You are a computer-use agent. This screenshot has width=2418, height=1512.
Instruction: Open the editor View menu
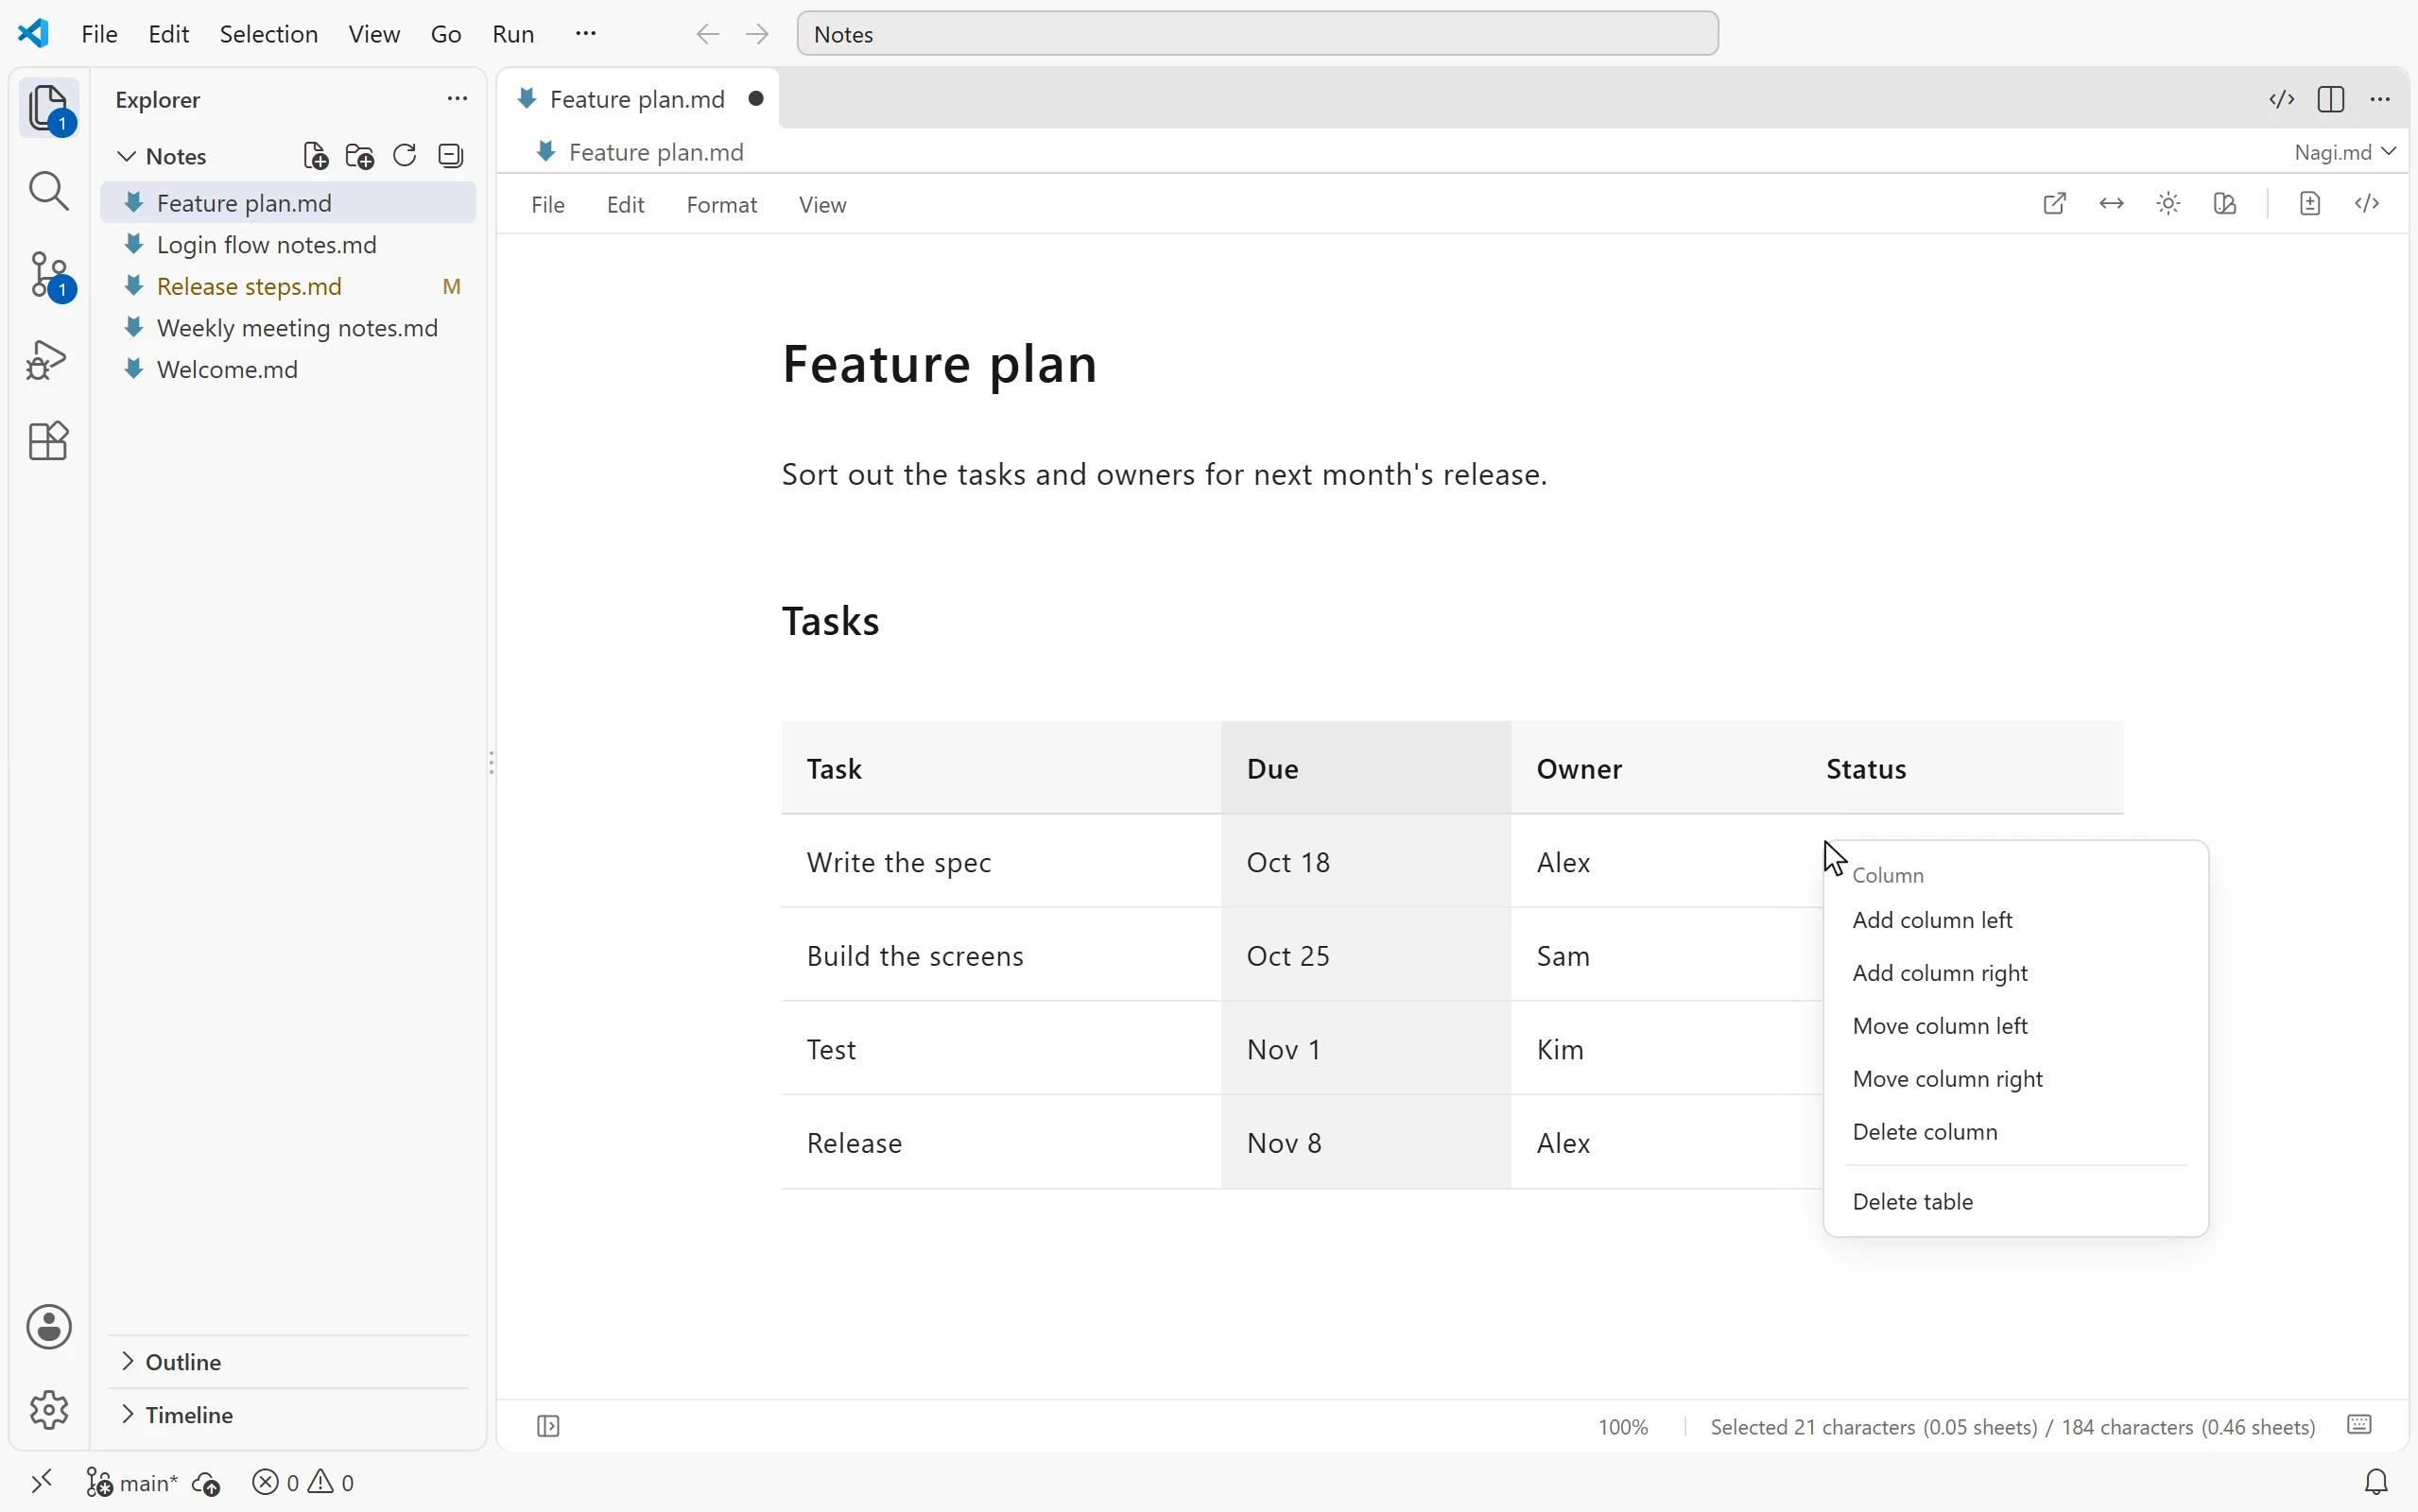(822, 205)
